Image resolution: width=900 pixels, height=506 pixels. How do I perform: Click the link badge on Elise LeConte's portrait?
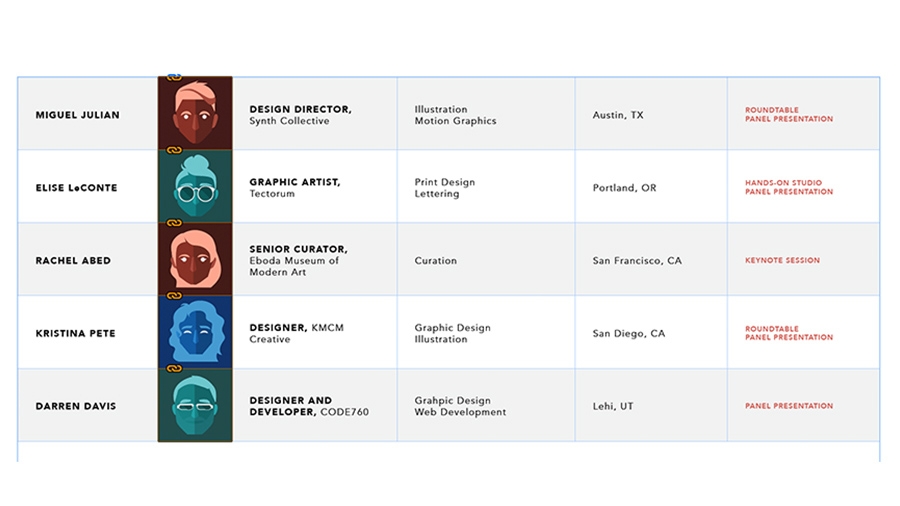(x=174, y=149)
